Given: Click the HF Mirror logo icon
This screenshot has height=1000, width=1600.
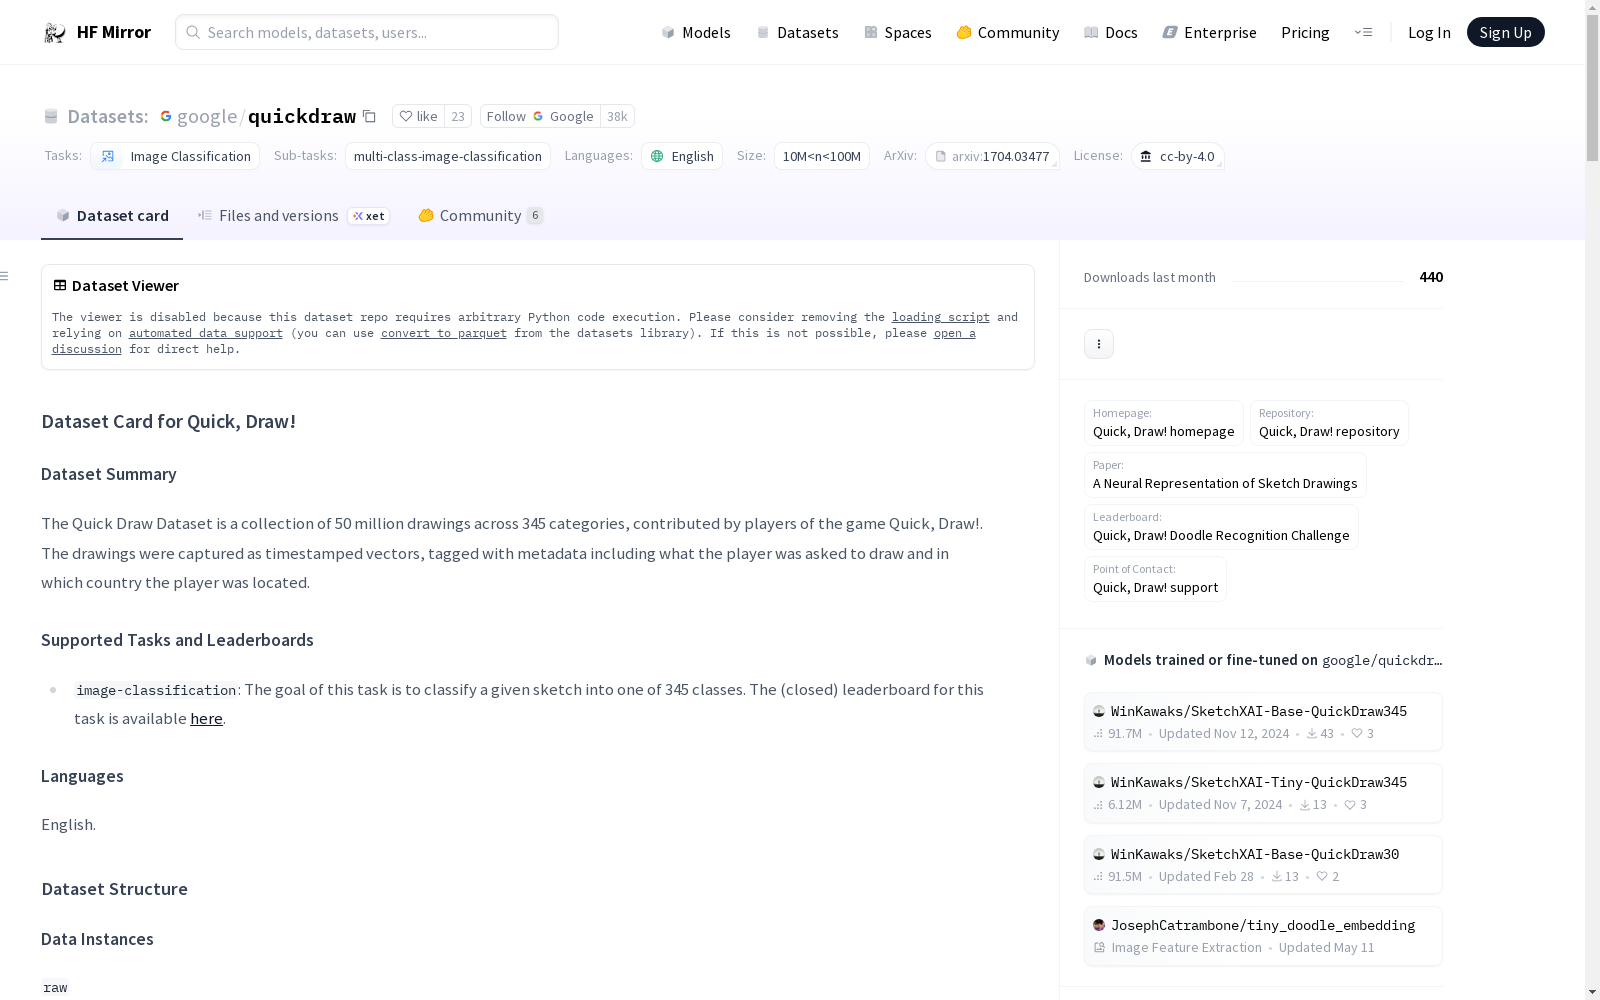Looking at the screenshot, I should [x=54, y=33].
